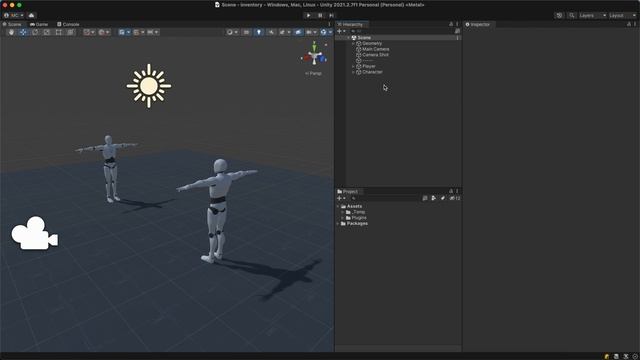
Task: Select the Project tab
Action: pyautogui.click(x=348, y=191)
